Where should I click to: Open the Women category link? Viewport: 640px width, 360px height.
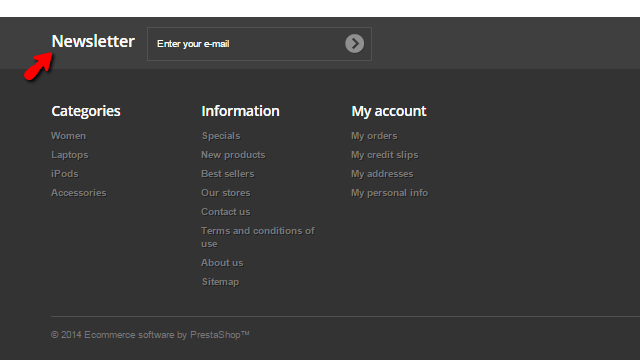coord(69,136)
